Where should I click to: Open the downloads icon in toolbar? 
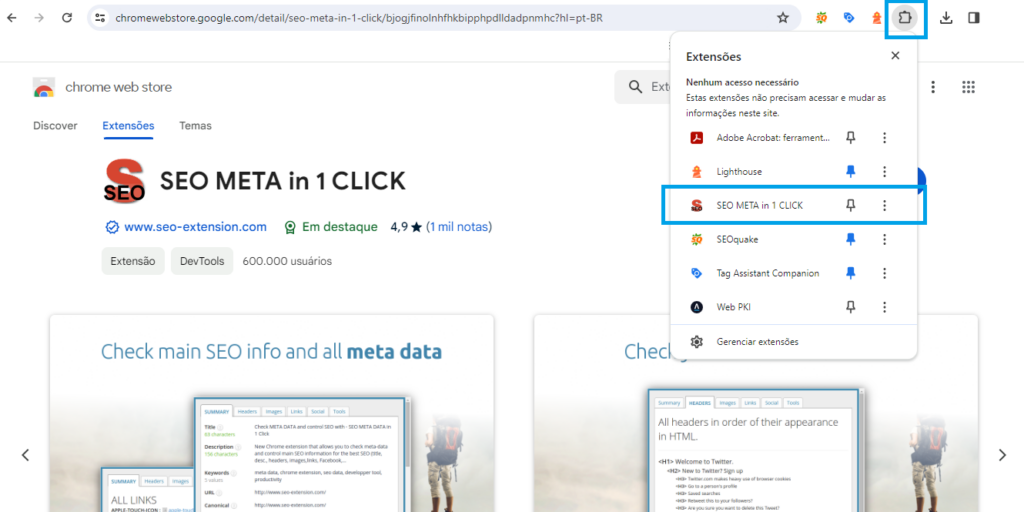[946, 18]
